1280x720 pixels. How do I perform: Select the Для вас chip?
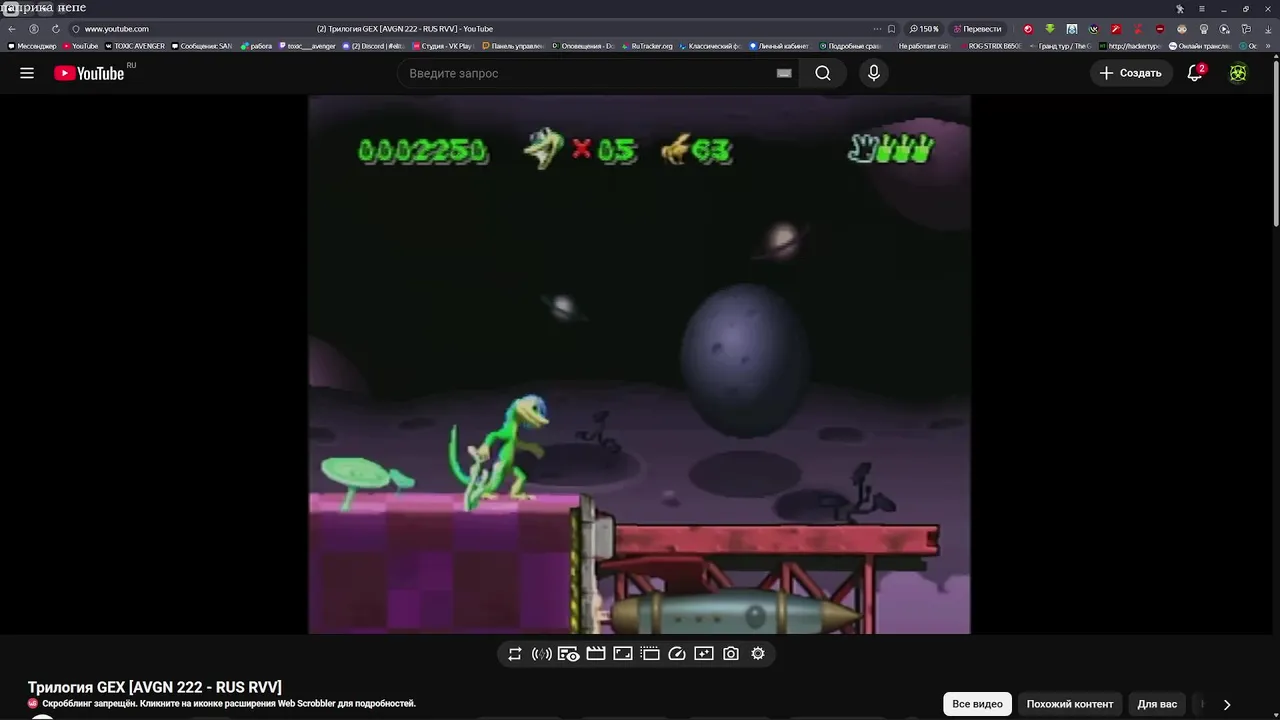(1157, 704)
